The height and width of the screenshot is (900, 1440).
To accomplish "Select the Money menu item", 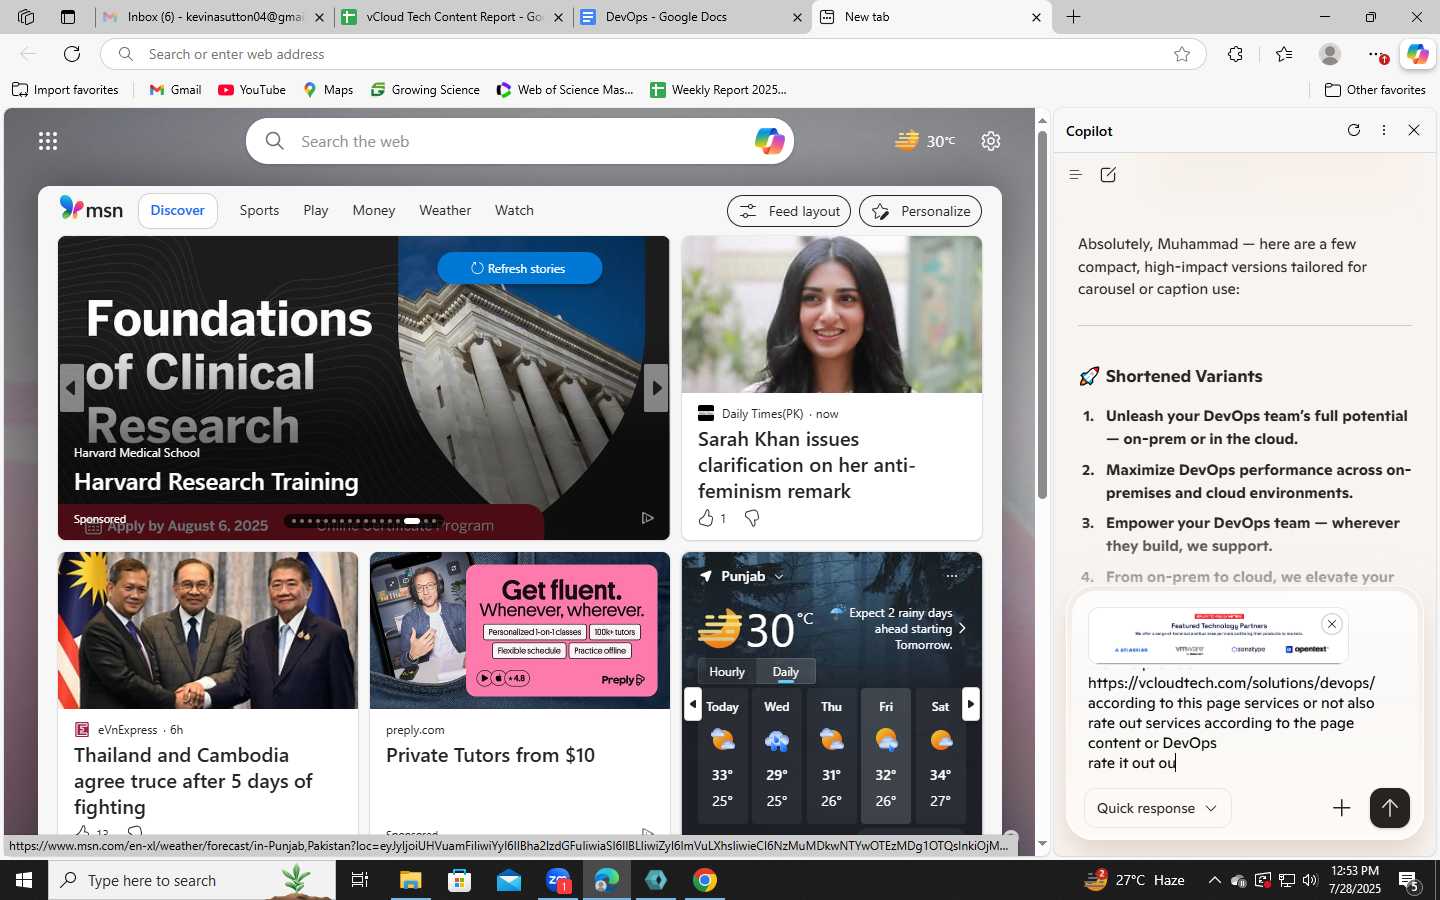I will (x=374, y=210).
